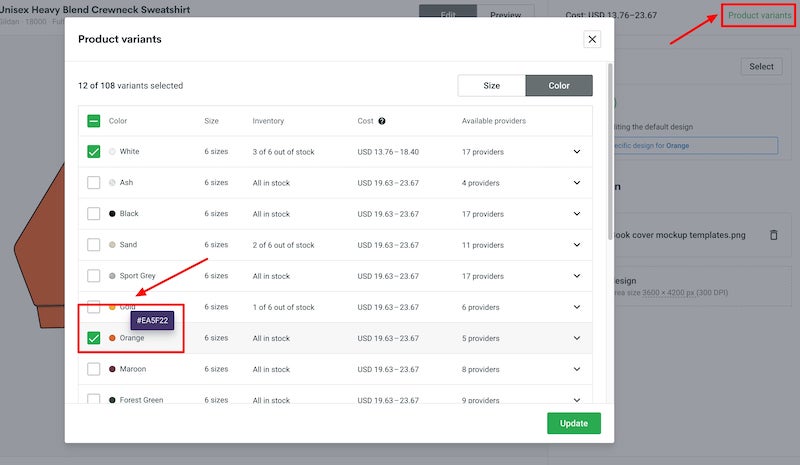This screenshot has width=800, height=465.
Task: Expand the Maroon row chevron
Action: [576, 369]
